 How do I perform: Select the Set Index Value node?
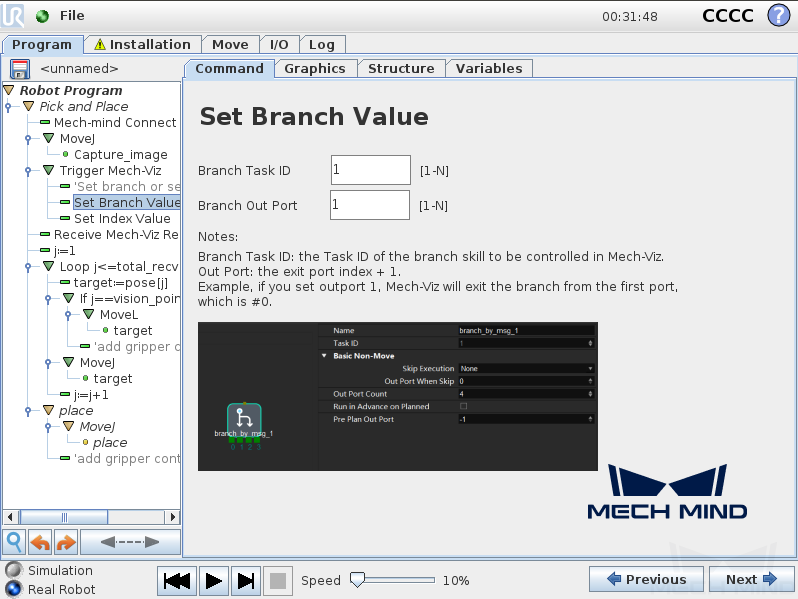coord(122,219)
